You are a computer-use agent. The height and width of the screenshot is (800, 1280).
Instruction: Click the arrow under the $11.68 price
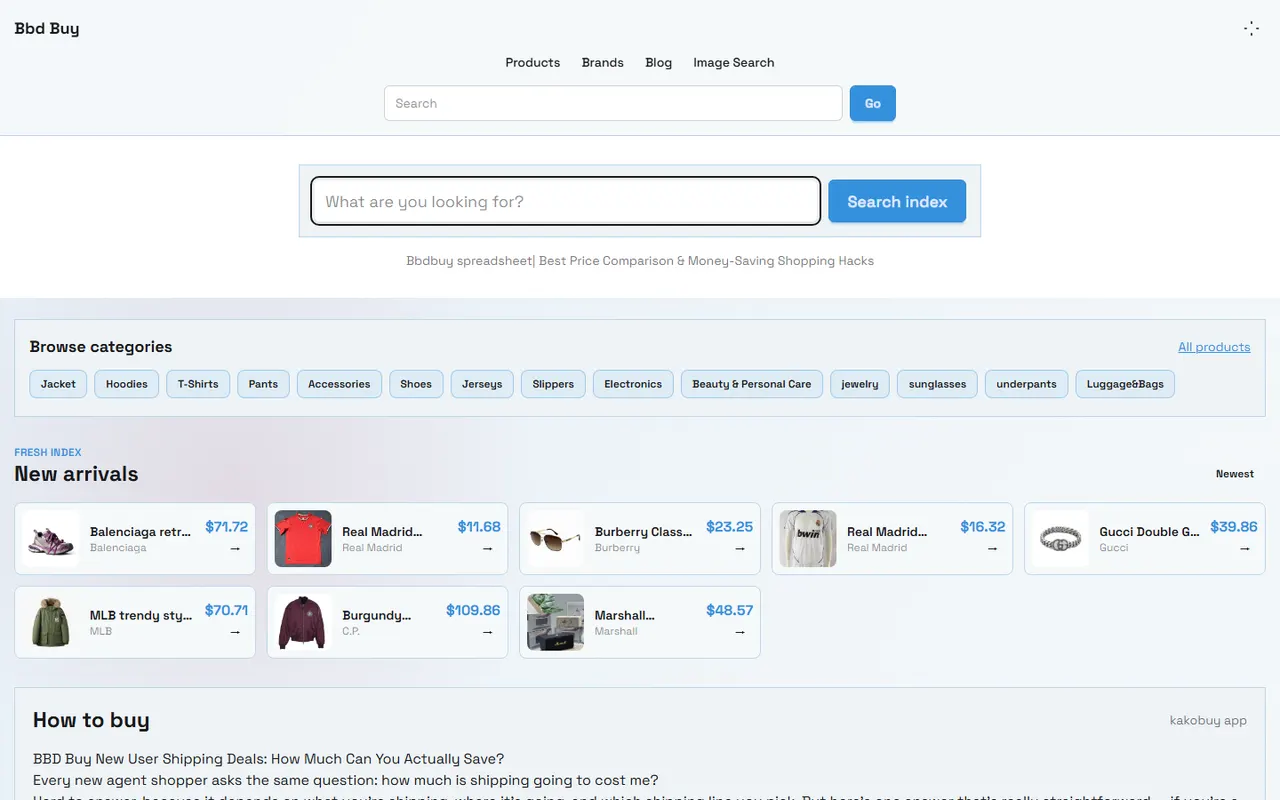click(x=488, y=548)
